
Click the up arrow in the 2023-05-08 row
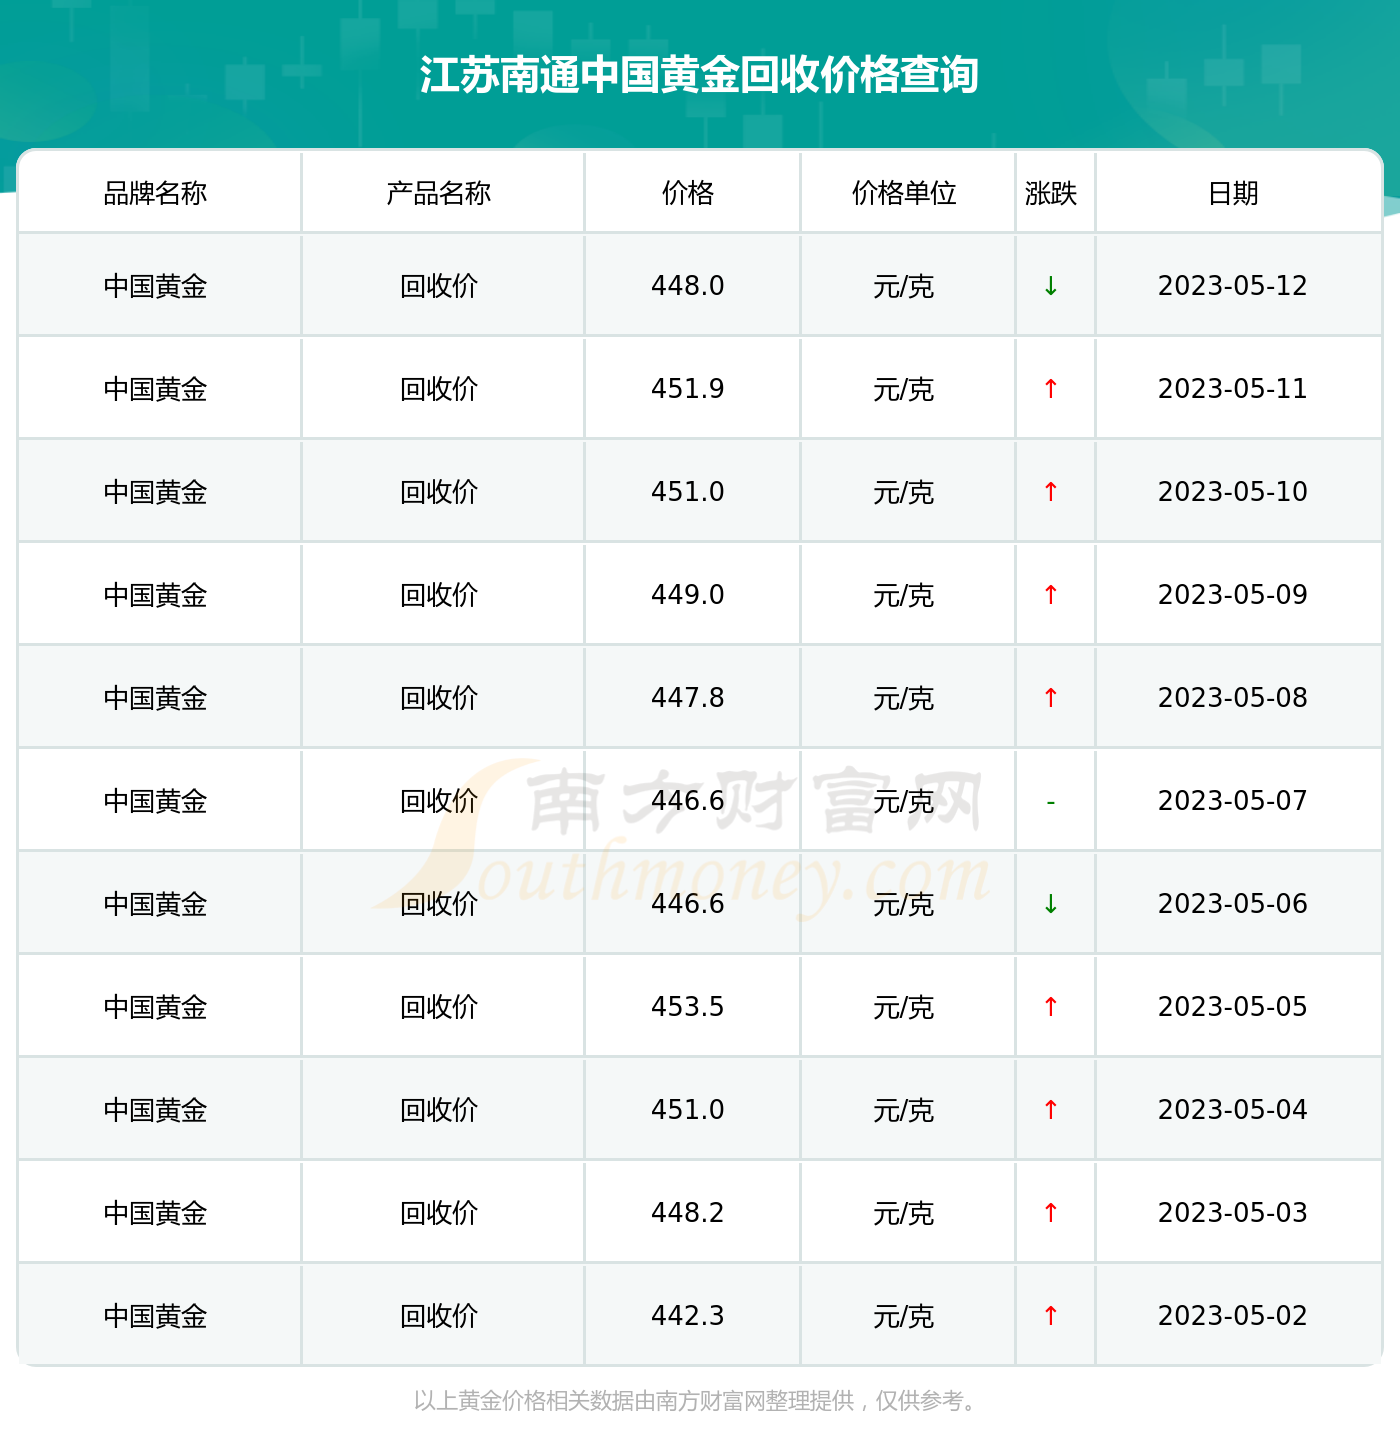(1051, 698)
